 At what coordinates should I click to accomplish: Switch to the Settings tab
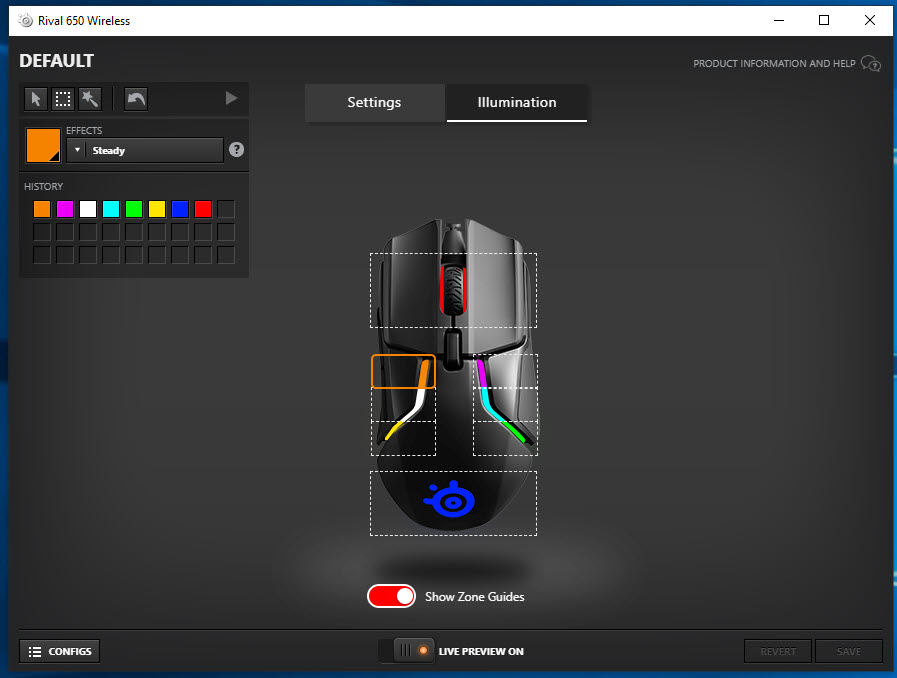pos(375,102)
